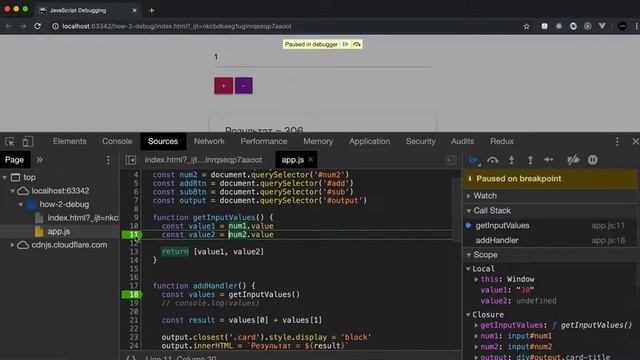The width and height of the screenshot is (640, 360).
Task: Open the Memory tab
Action: pos(318,141)
